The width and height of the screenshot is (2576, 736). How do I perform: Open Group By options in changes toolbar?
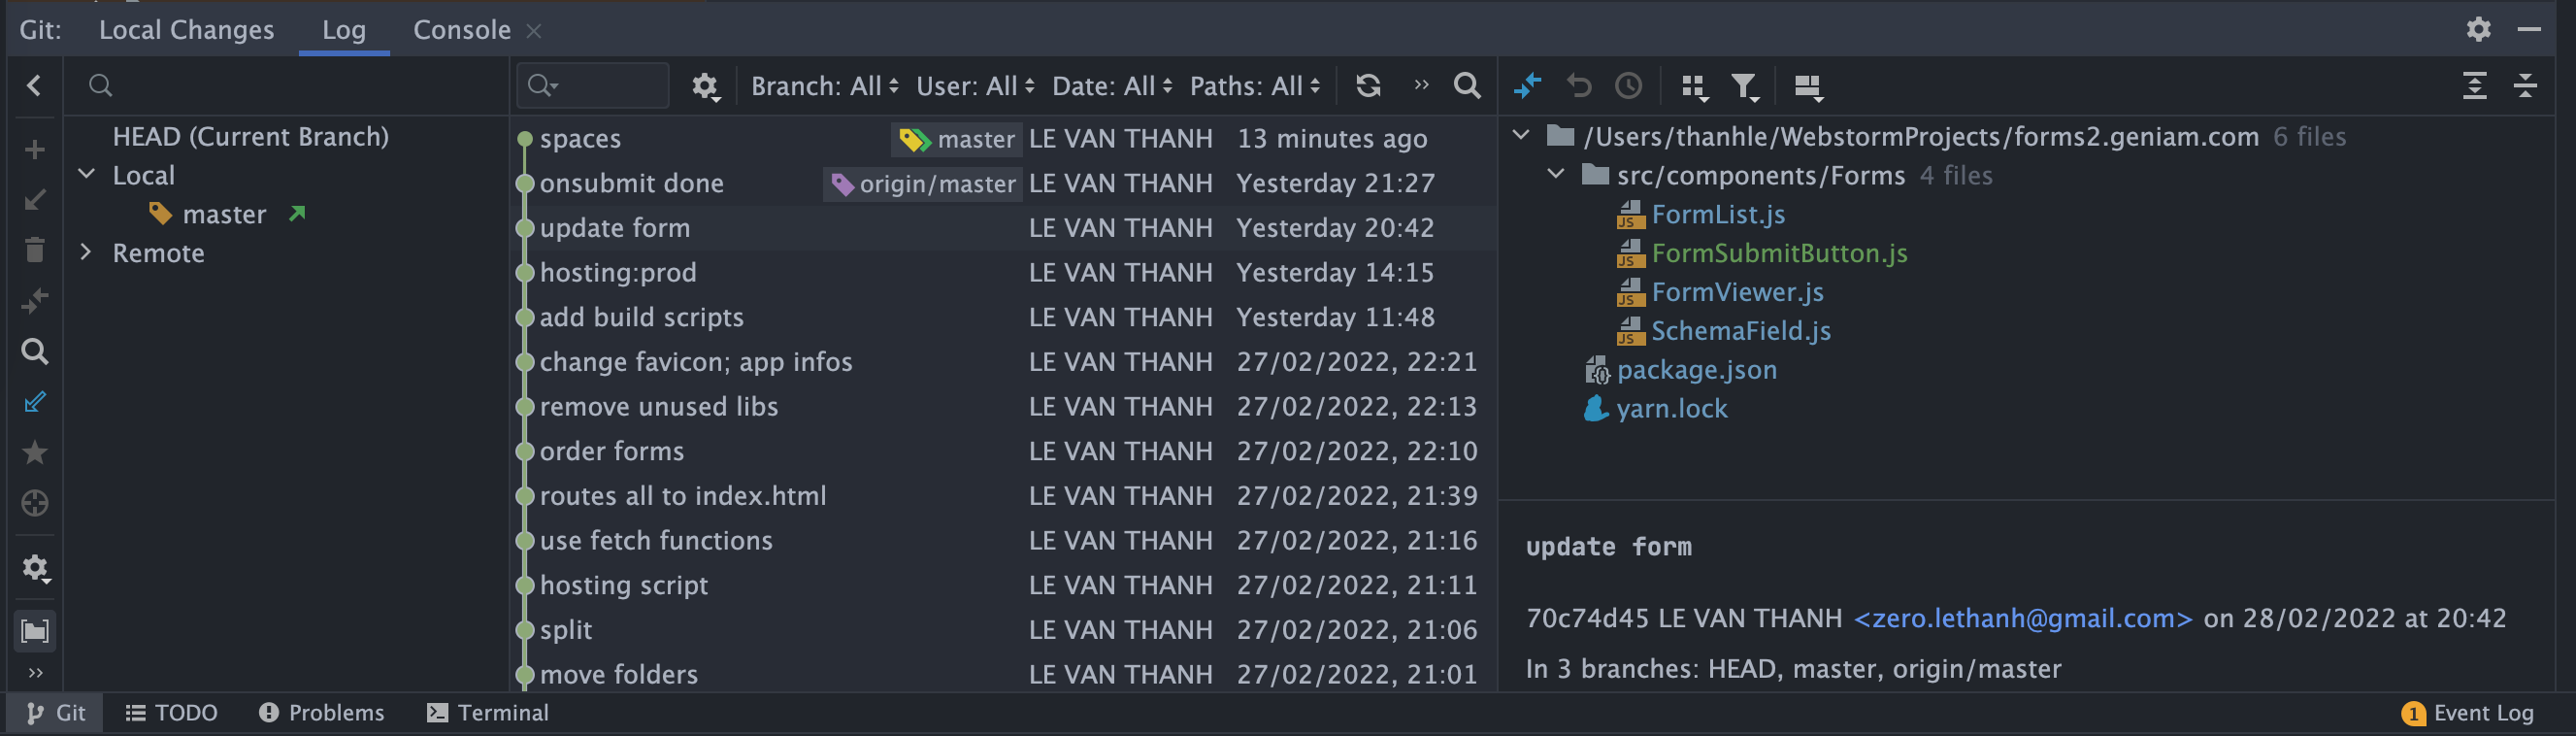coord(1694,87)
